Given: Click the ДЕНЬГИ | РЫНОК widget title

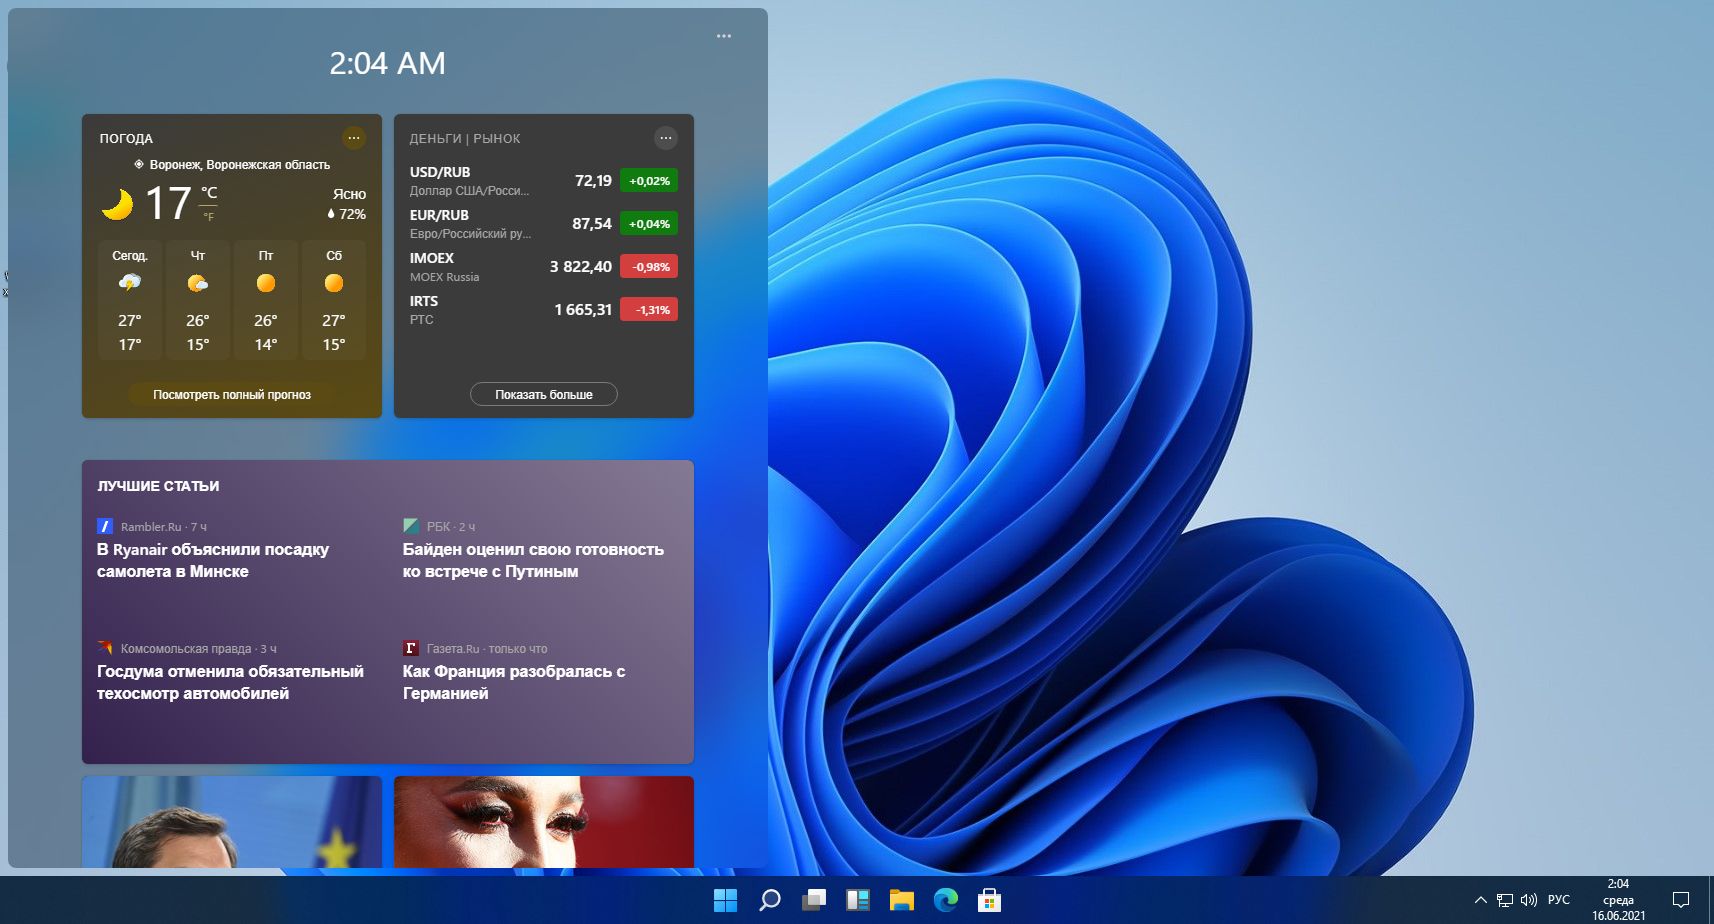Looking at the screenshot, I should (x=465, y=139).
